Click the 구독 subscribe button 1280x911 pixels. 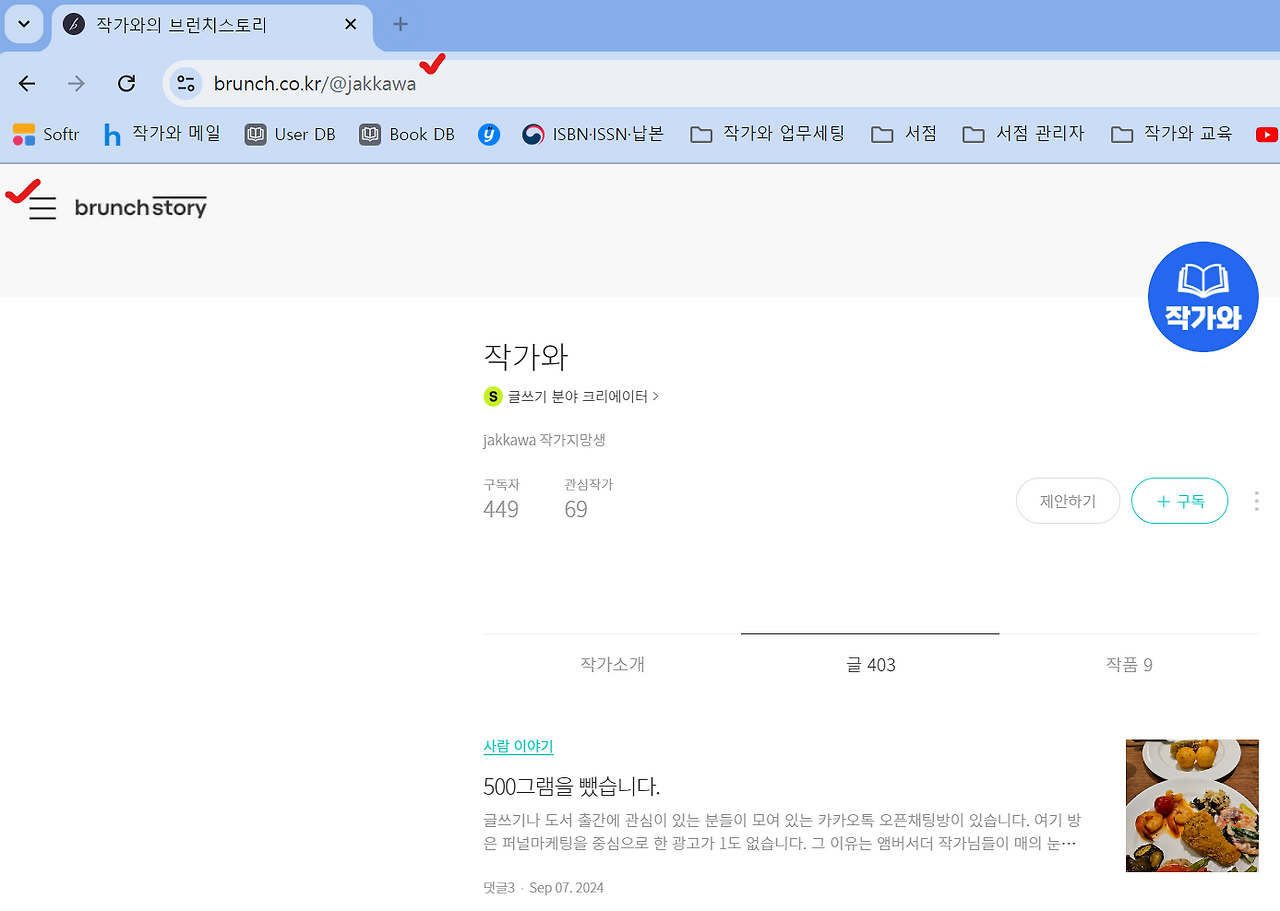coord(1179,500)
